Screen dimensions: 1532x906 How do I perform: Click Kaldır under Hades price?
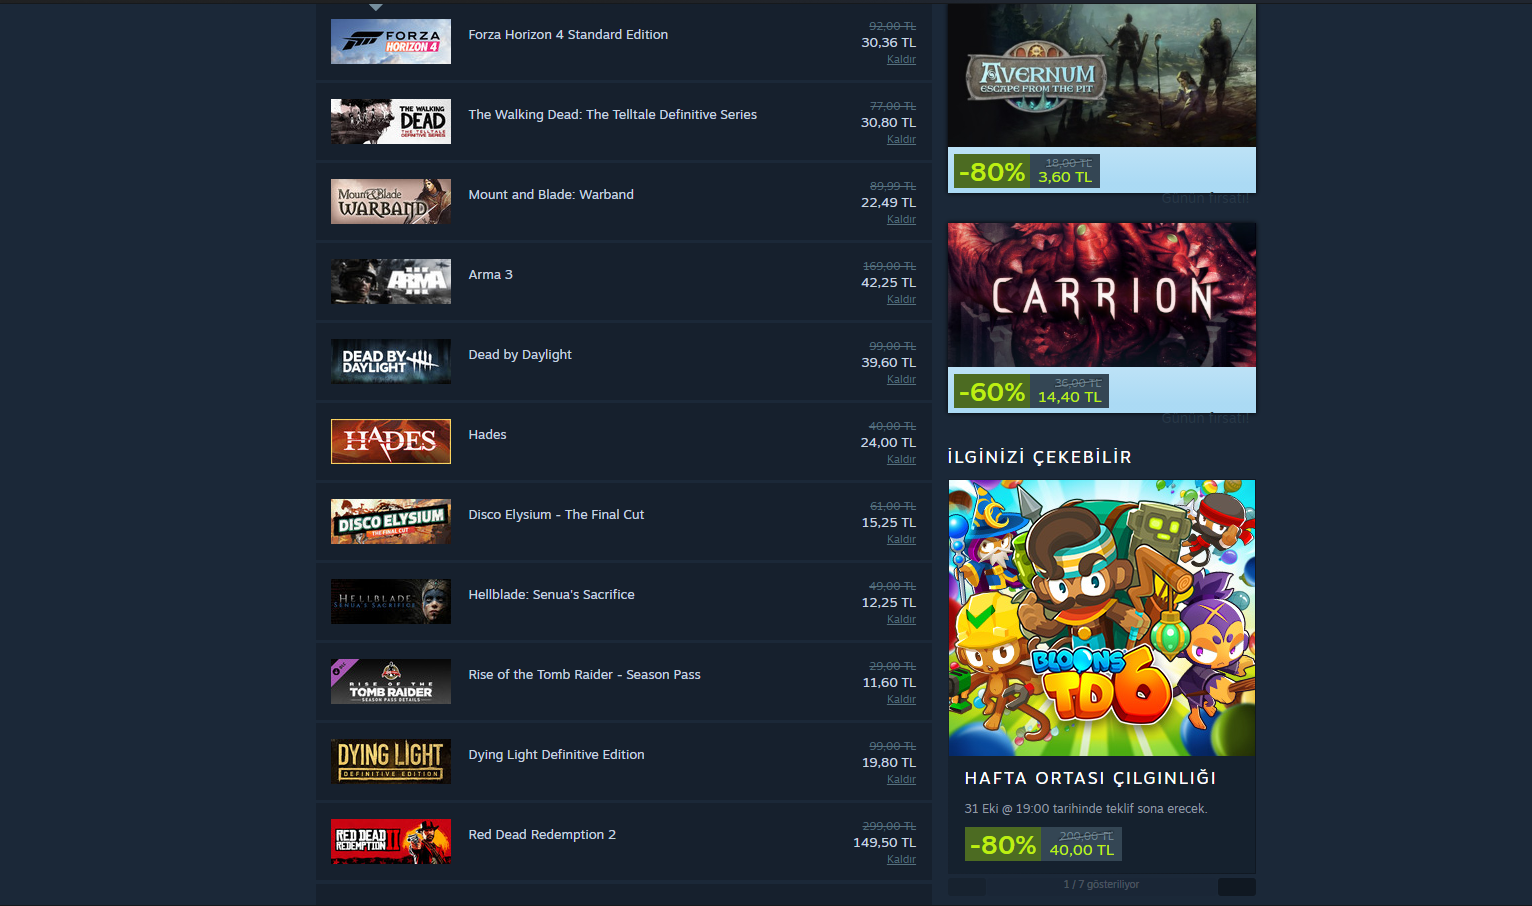[901, 459]
